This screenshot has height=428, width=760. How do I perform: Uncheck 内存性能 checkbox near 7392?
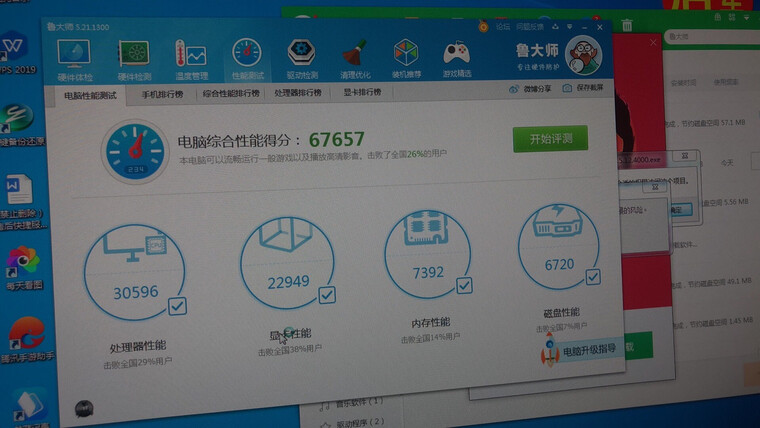[x=464, y=285]
